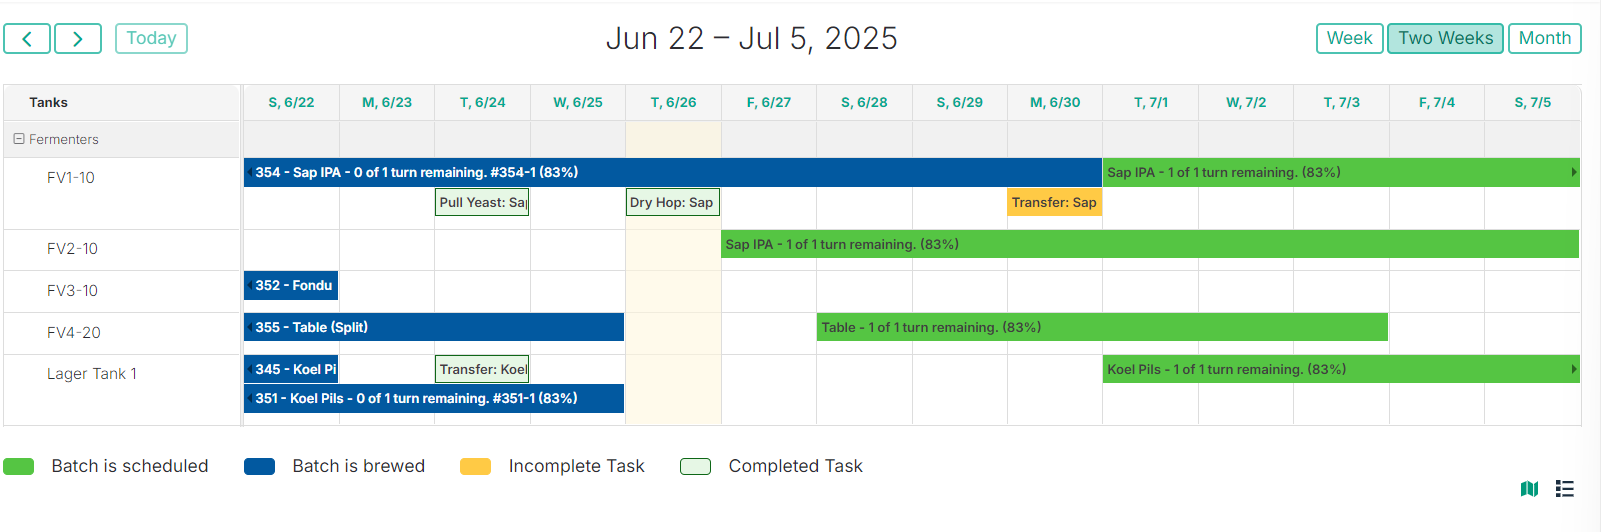Jump to Today
The height and width of the screenshot is (532, 1601).
(151, 38)
